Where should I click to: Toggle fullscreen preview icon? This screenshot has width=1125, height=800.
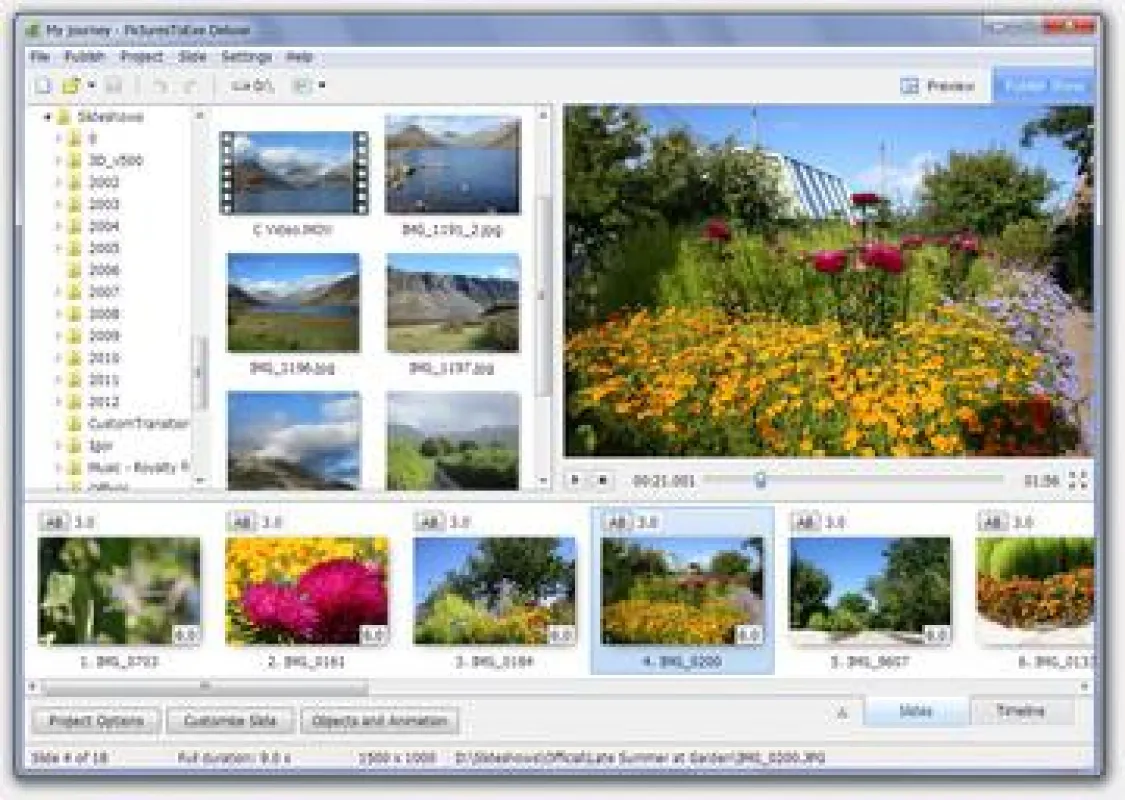(x=1078, y=480)
